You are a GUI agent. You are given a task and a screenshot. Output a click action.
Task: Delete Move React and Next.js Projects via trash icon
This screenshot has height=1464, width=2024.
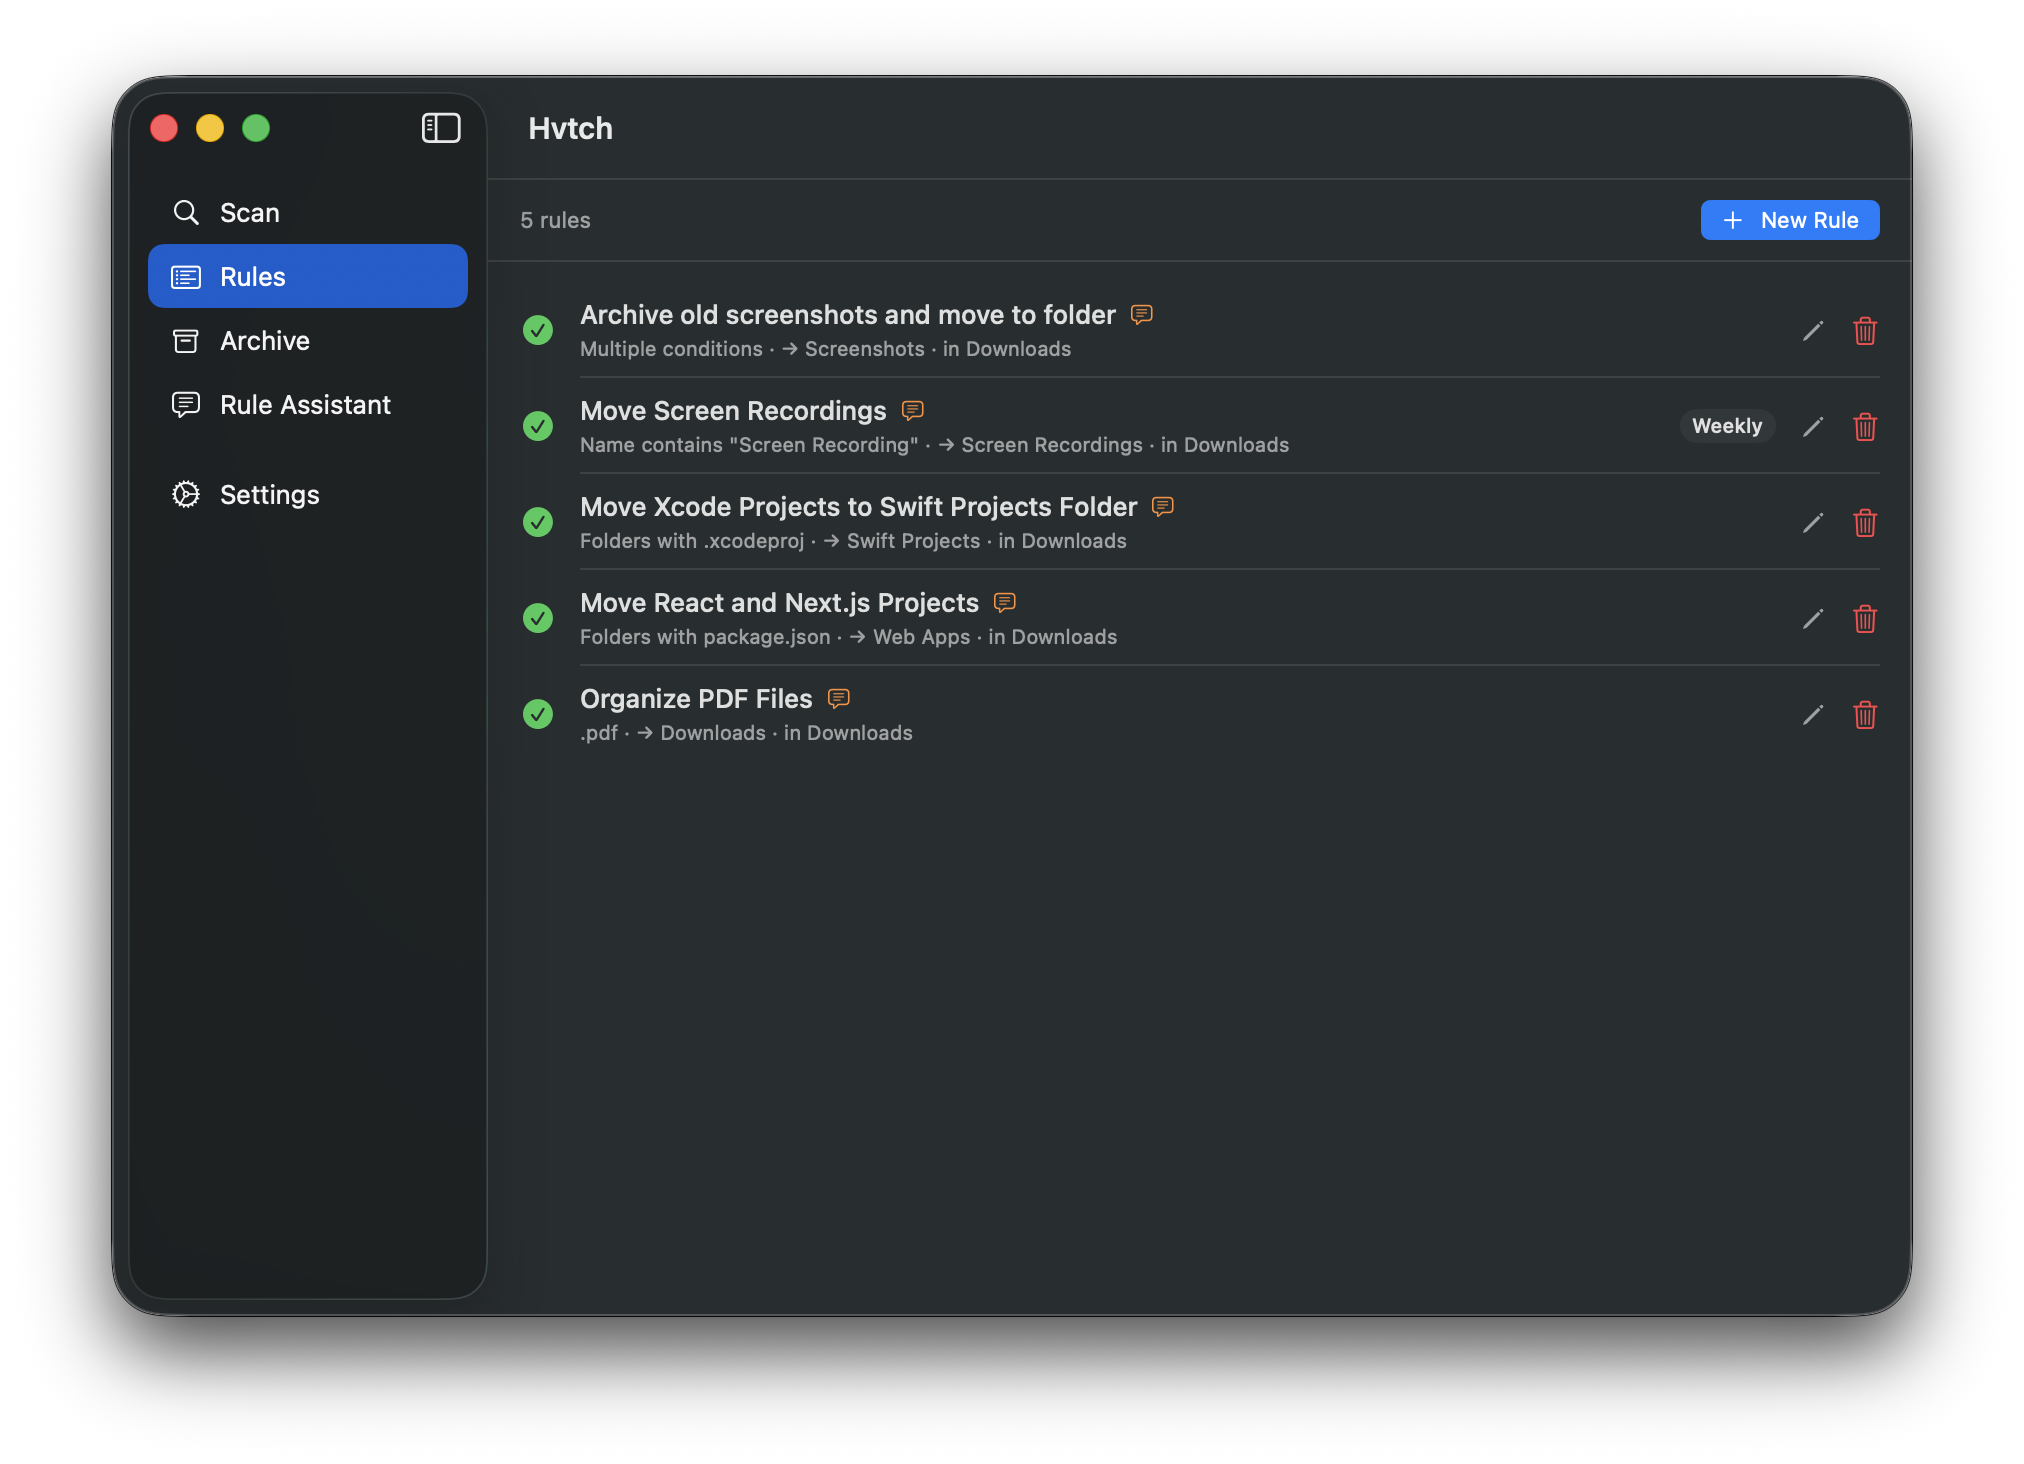(x=1864, y=619)
